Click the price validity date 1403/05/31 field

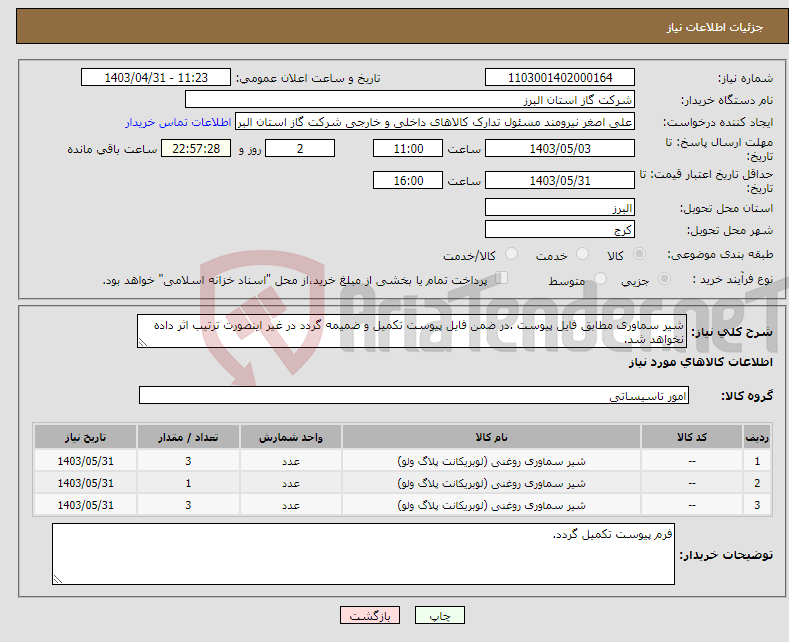[560, 180]
